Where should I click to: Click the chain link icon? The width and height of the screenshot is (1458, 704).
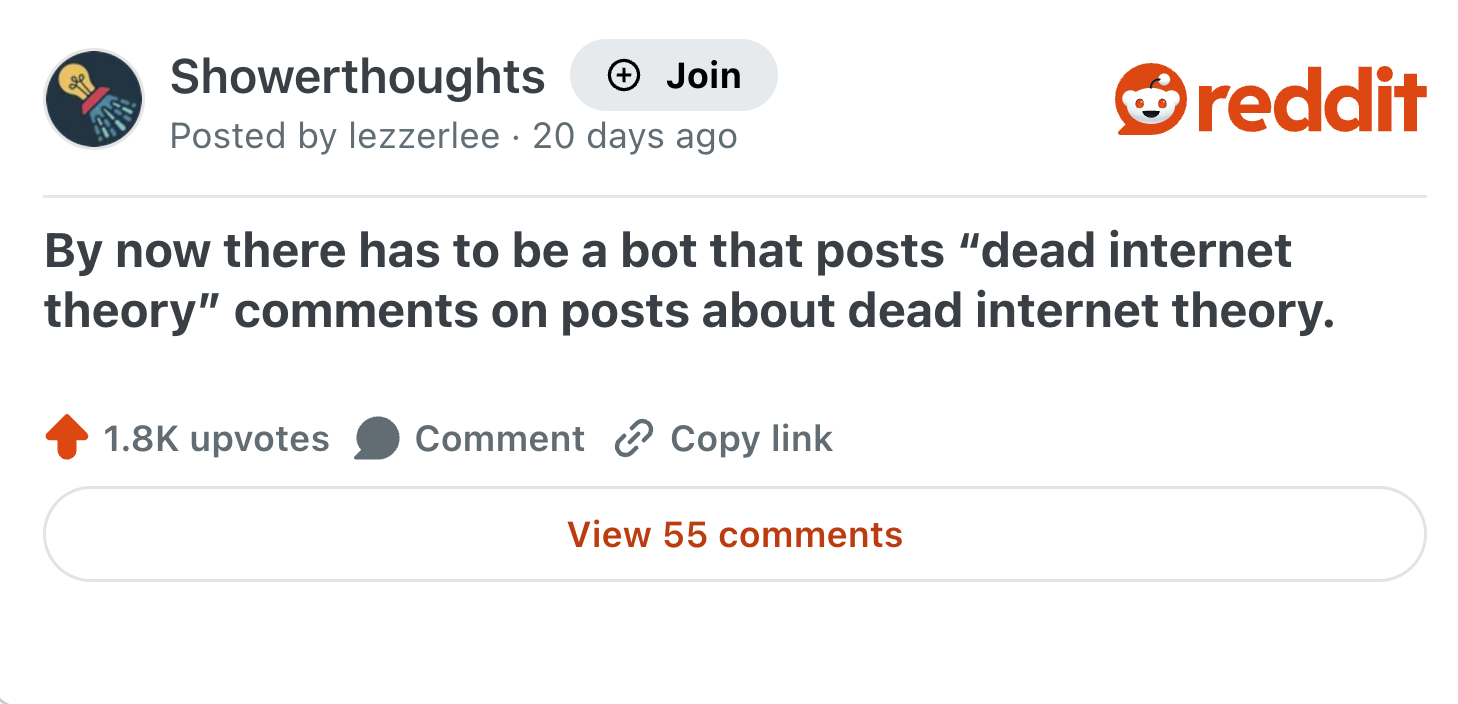click(x=633, y=439)
